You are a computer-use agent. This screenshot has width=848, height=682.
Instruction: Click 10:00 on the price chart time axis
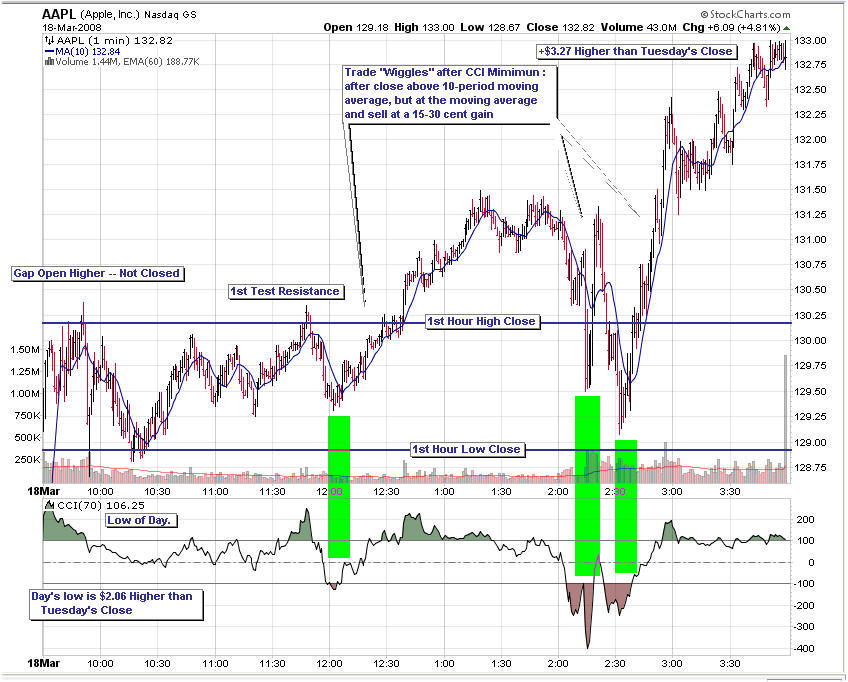(x=101, y=492)
